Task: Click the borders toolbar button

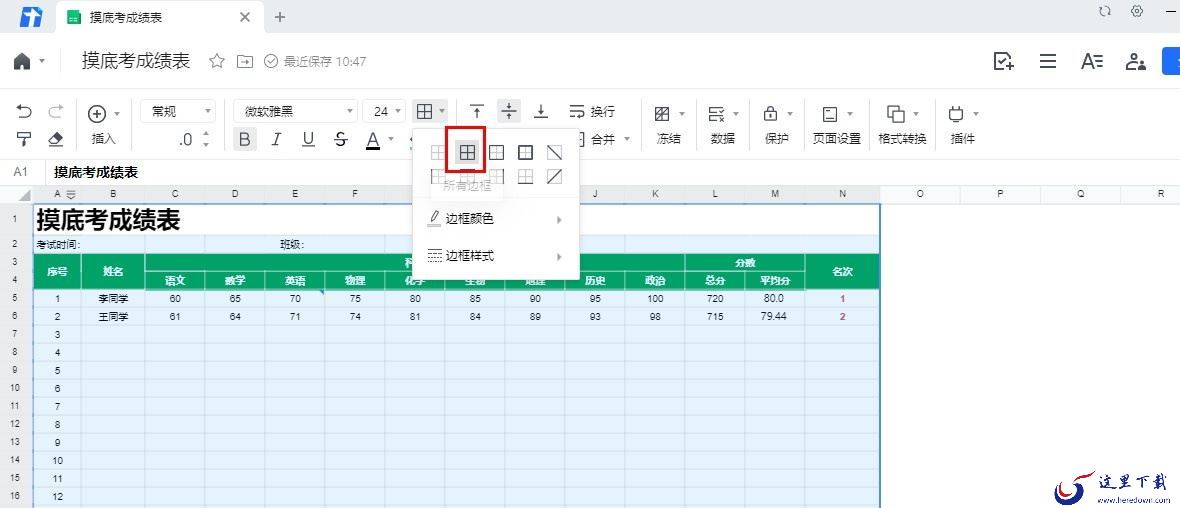Action: click(424, 111)
